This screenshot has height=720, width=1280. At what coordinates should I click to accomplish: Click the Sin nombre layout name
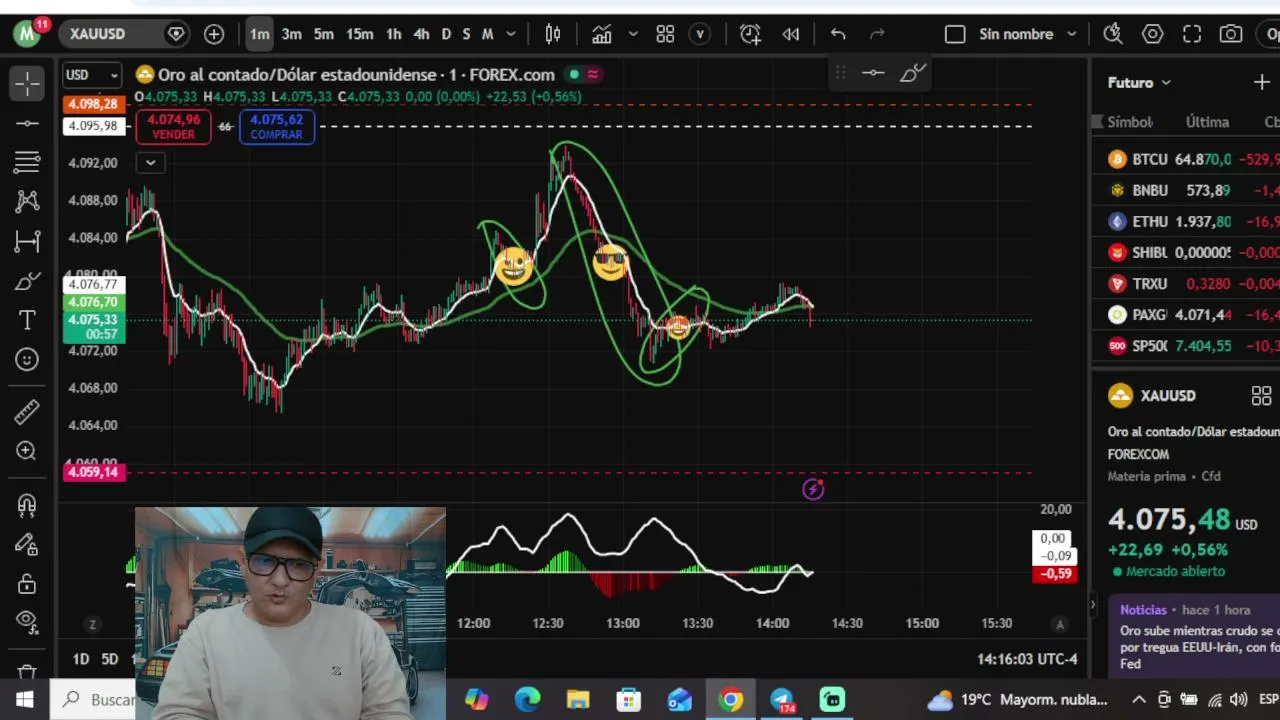tap(1016, 34)
